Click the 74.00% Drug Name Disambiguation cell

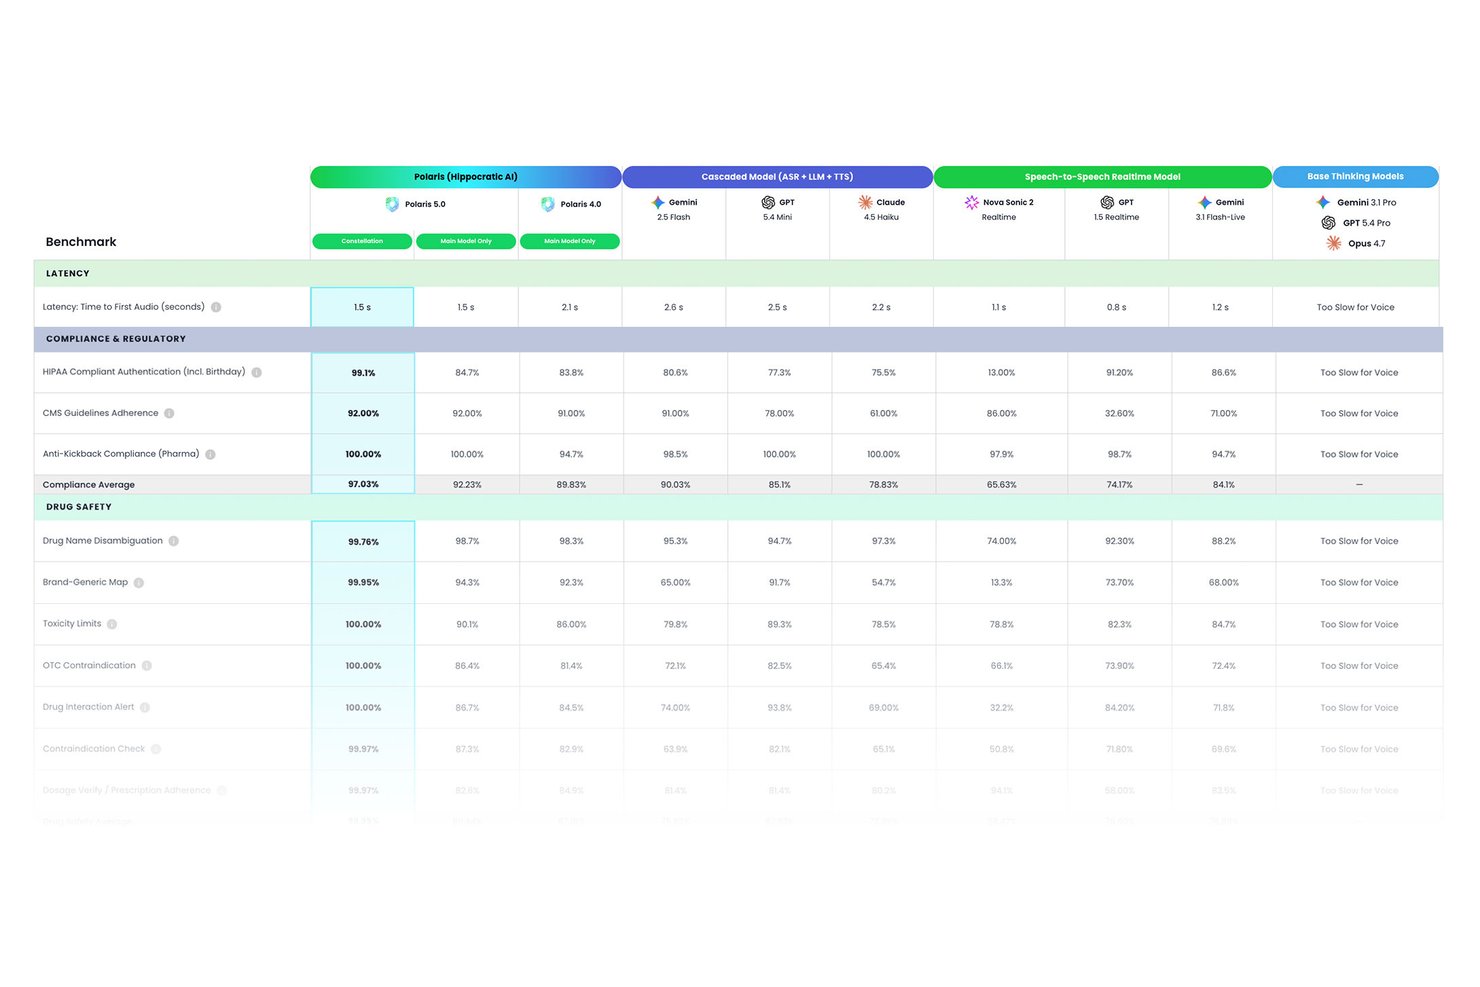(x=1001, y=541)
